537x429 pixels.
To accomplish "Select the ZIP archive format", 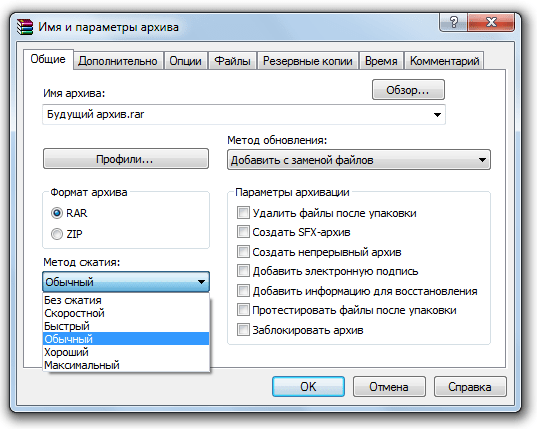I will (x=57, y=234).
